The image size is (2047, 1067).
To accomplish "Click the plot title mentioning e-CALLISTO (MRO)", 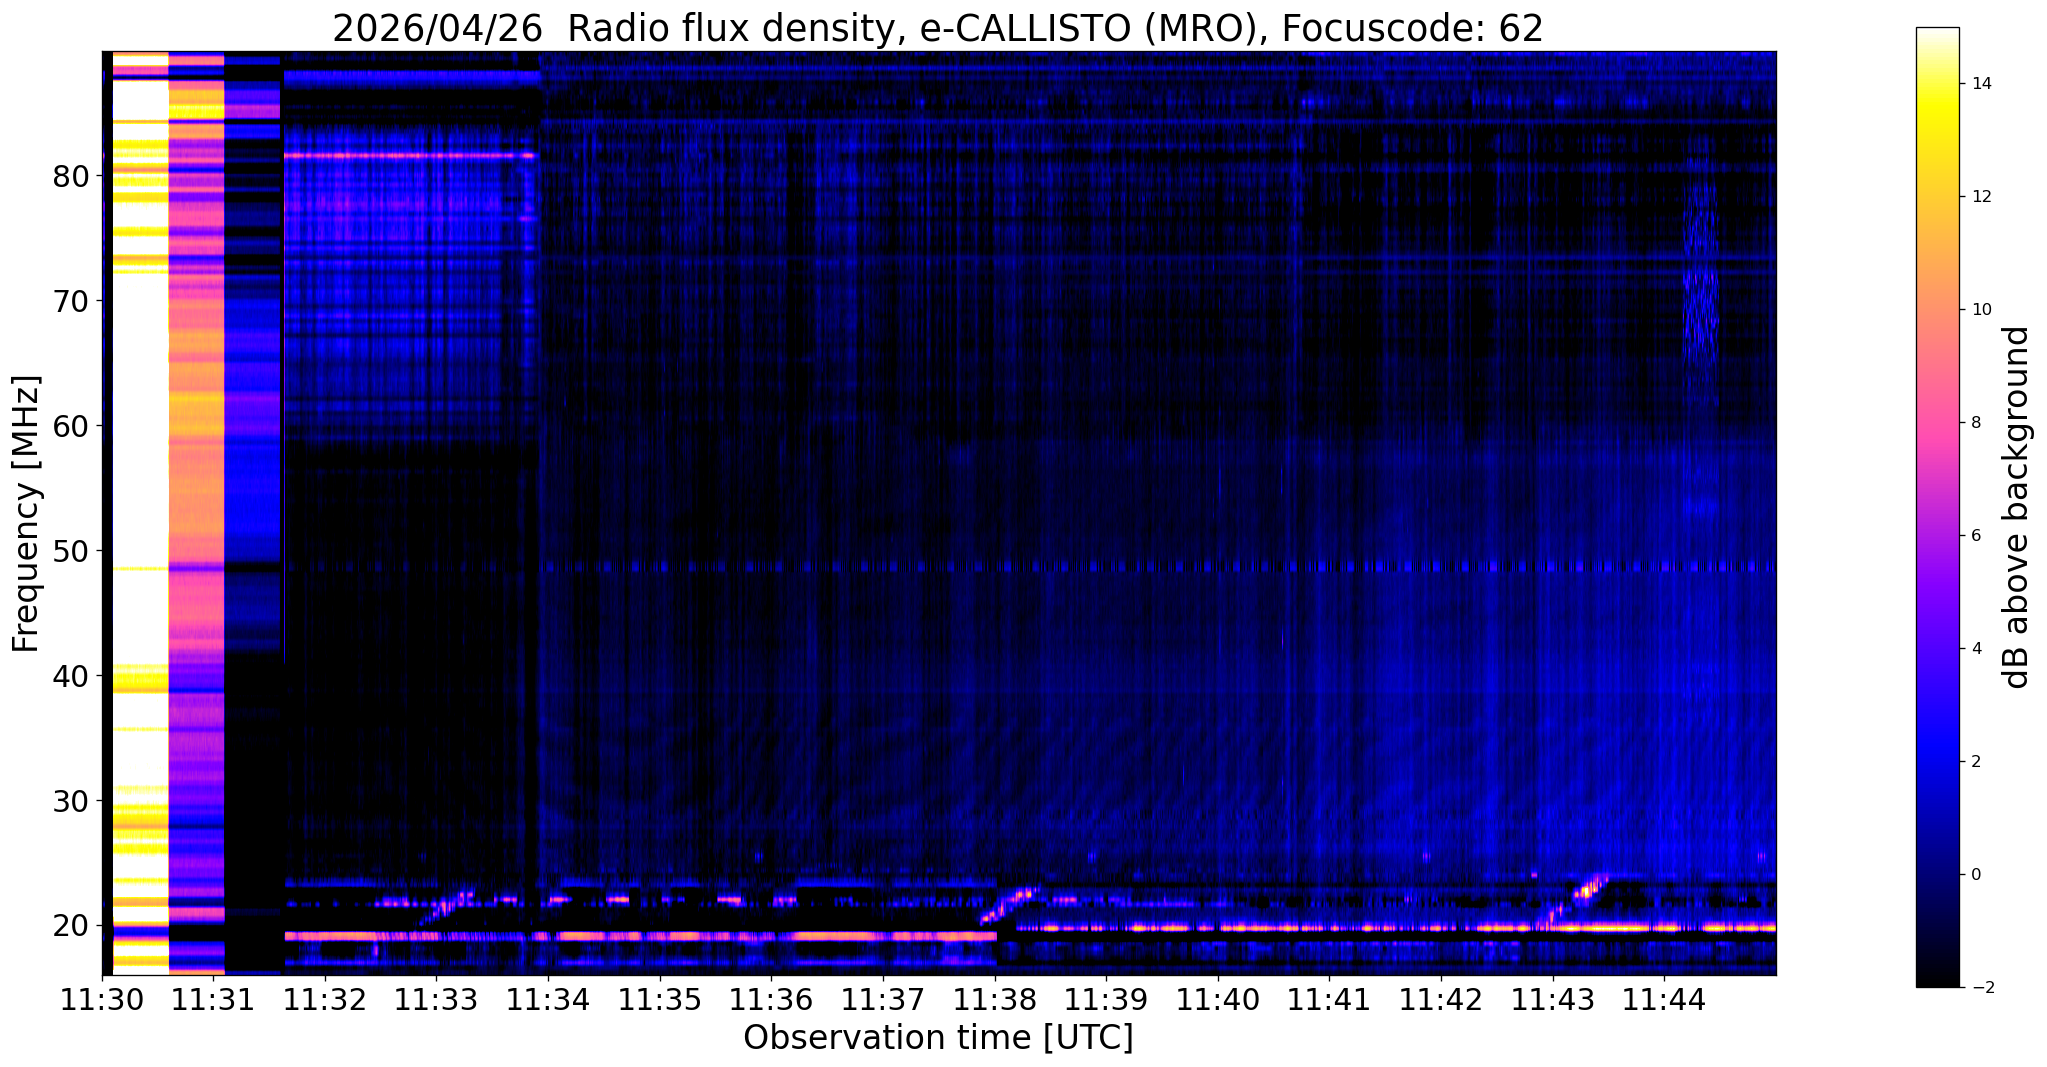I will (937, 29).
